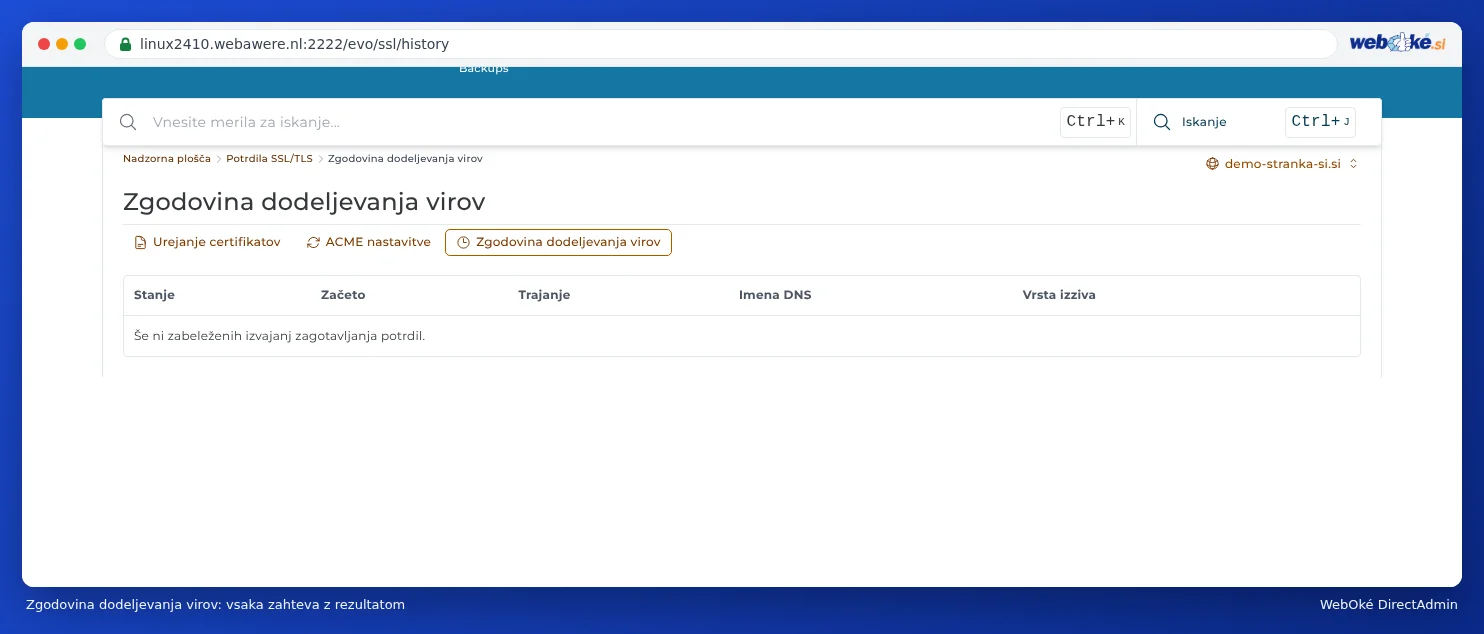Click the clock icon on Zgodovina tab

(463, 243)
